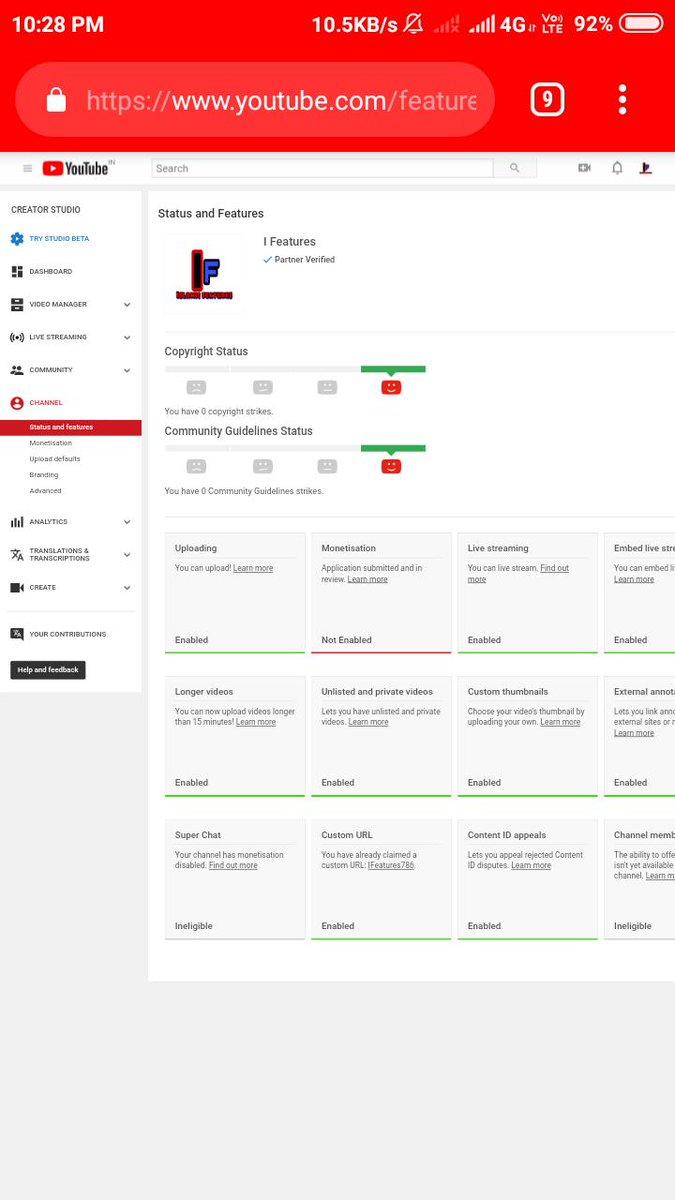Expand the Analytics section chevron
This screenshot has width=675, height=1200.
point(127,522)
